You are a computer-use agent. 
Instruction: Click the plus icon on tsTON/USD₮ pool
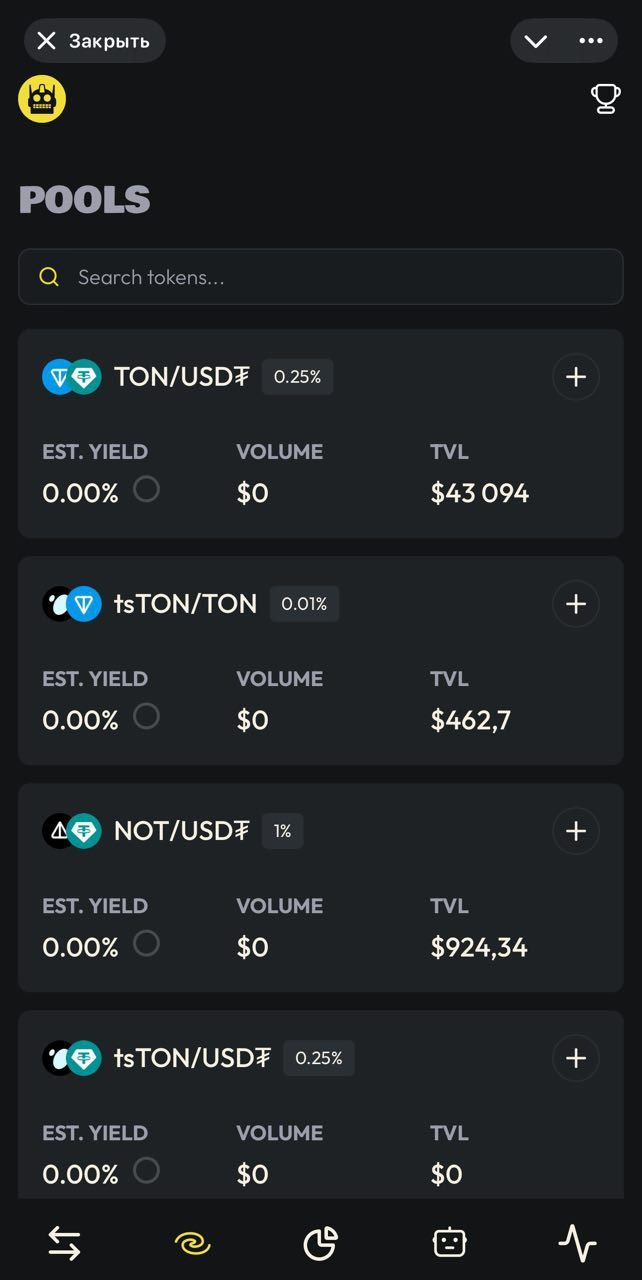click(576, 1058)
